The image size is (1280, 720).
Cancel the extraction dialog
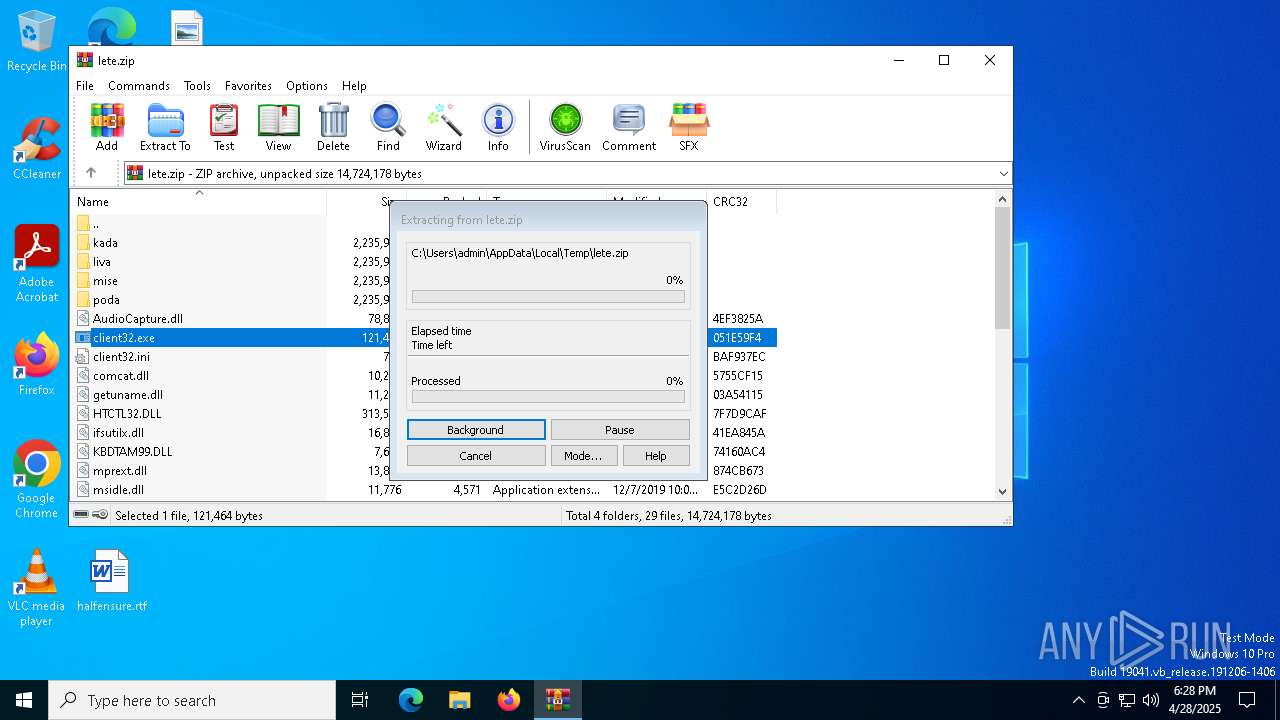476,456
